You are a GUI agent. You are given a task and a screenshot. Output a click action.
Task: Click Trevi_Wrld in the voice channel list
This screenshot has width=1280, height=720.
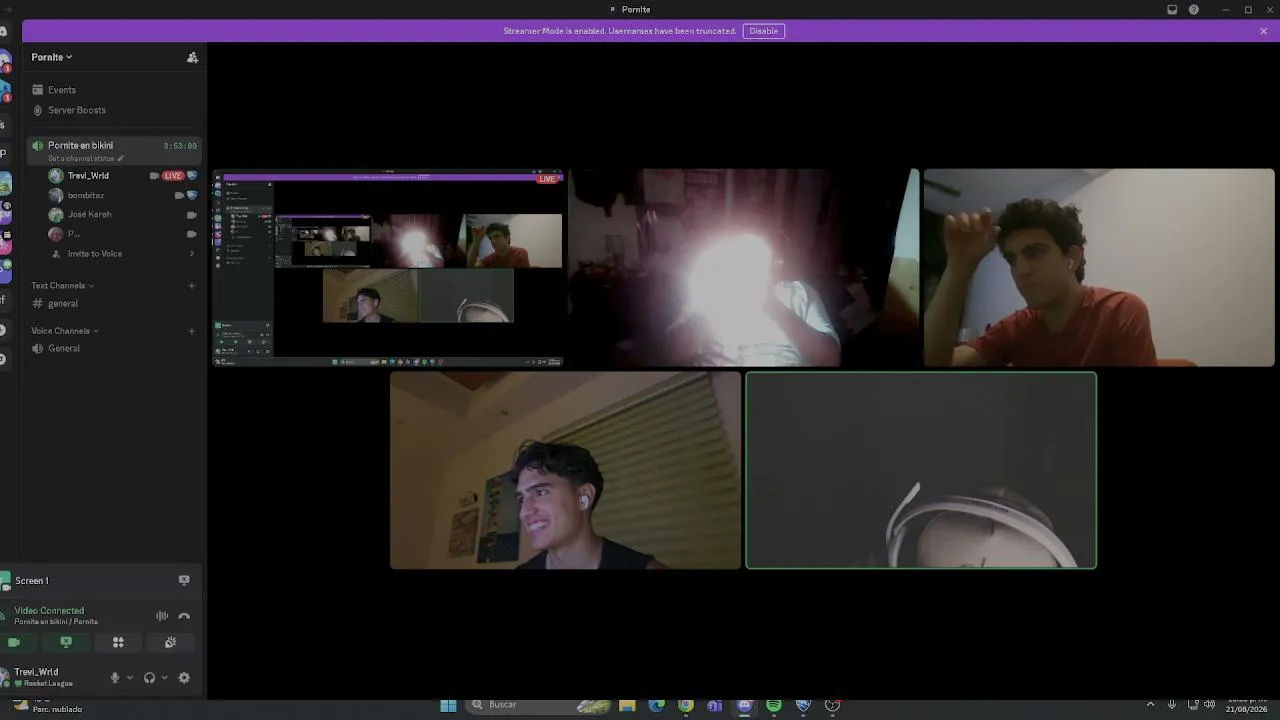pos(88,176)
